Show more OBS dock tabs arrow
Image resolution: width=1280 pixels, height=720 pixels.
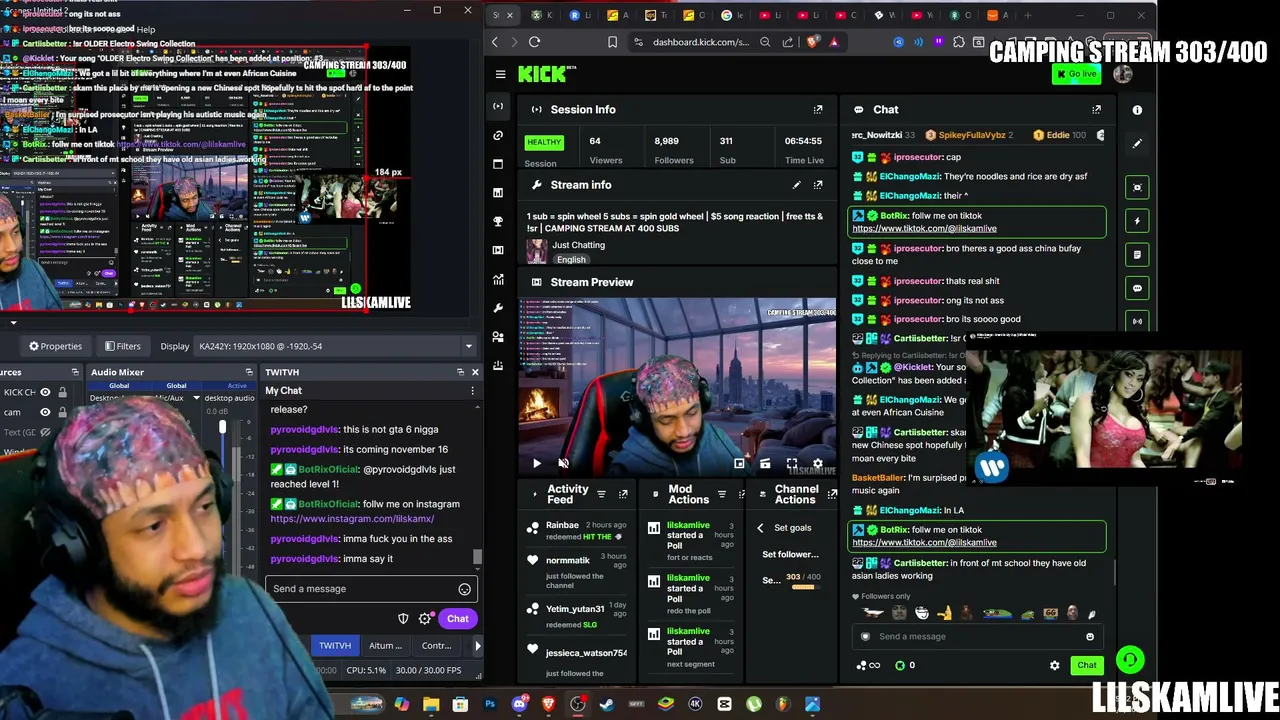tap(477, 646)
